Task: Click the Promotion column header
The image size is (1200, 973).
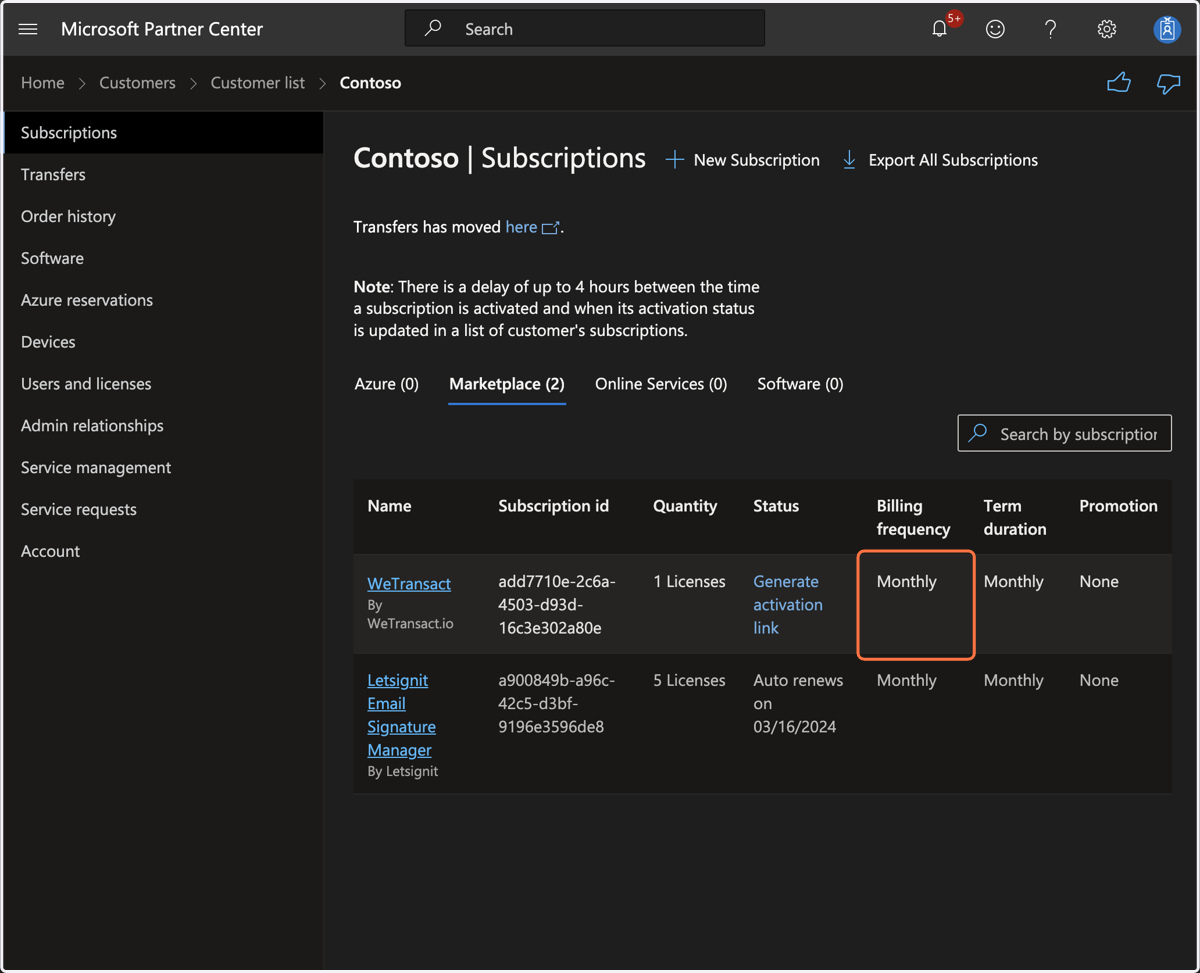Action: pos(1118,506)
